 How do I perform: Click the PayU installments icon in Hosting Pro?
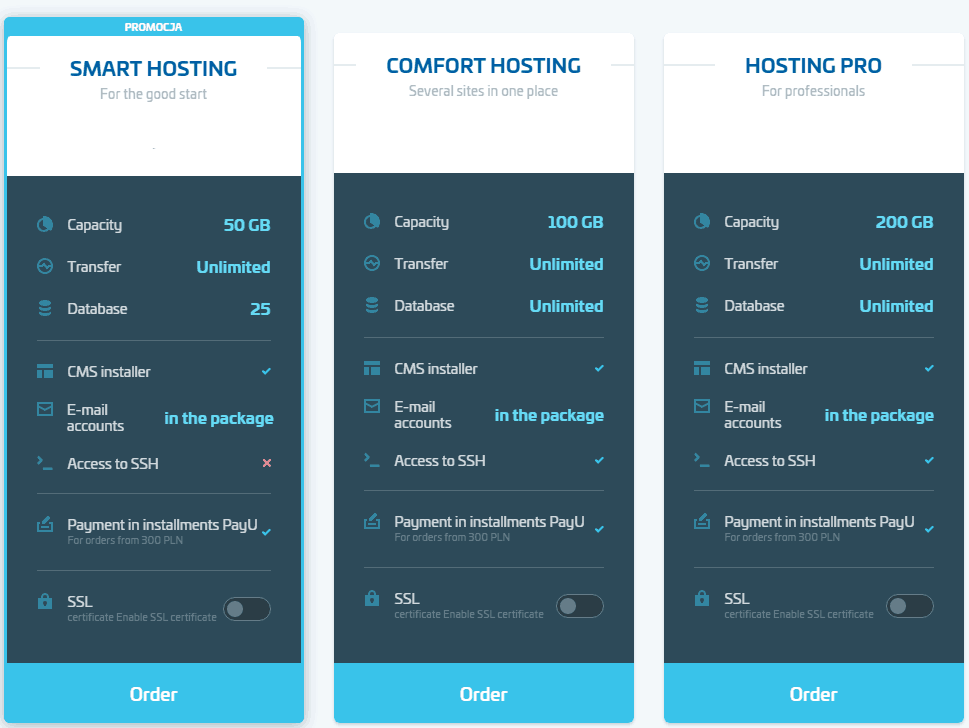701,522
